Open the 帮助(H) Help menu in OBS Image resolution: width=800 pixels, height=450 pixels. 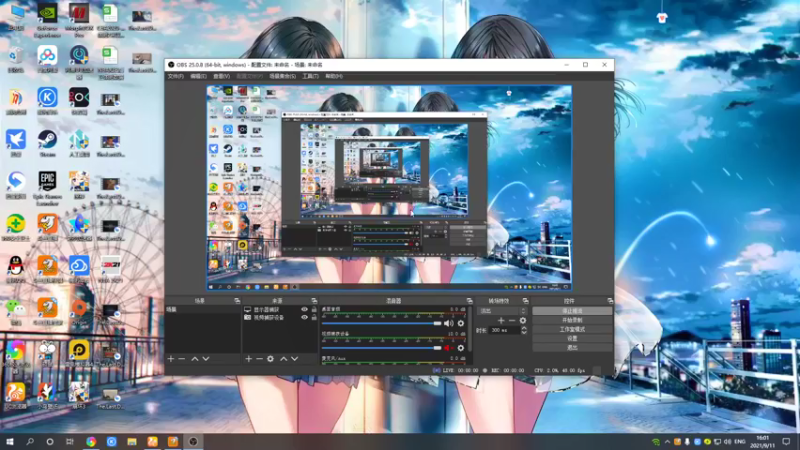click(334, 76)
